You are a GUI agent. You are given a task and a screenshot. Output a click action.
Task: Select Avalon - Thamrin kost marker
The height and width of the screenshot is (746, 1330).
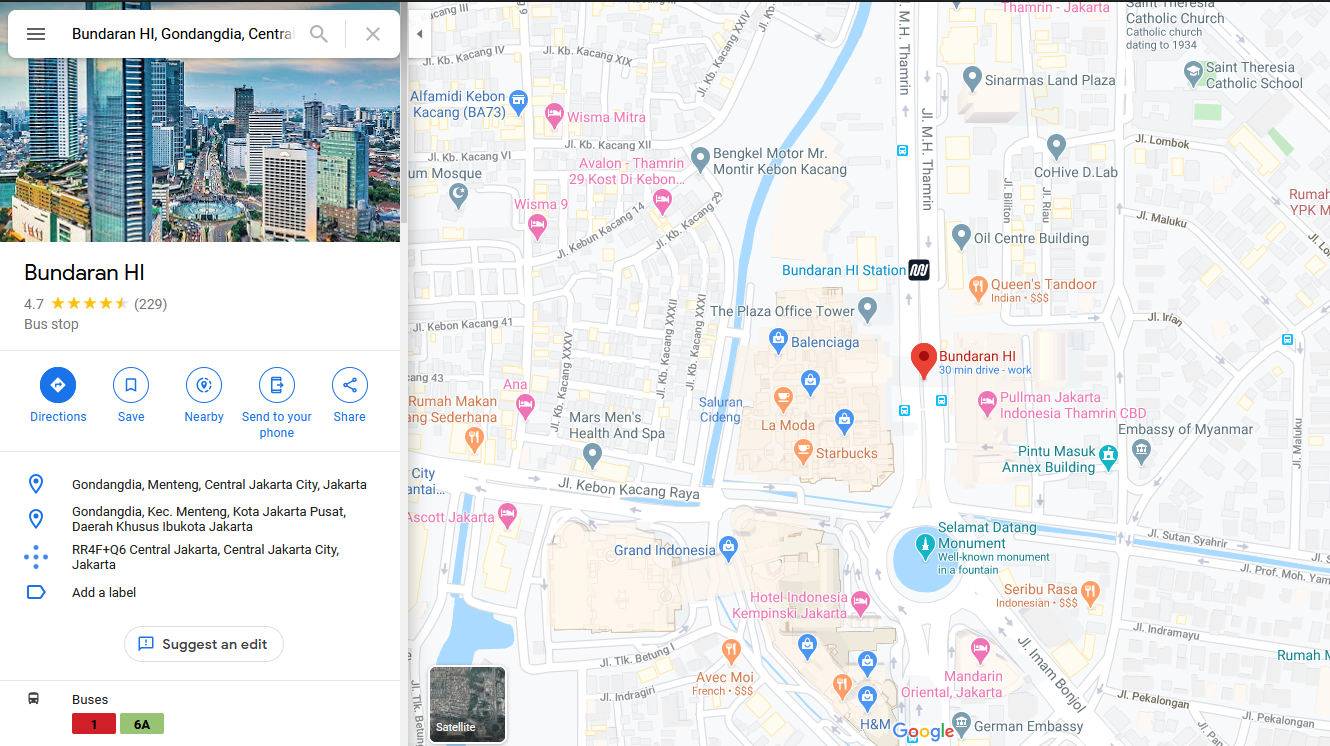pyautogui.click(x=661, y=202)
